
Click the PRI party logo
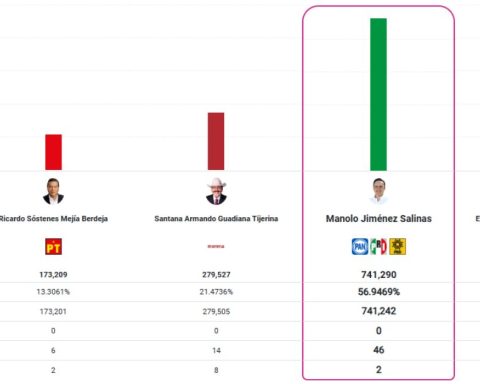tap(379, 247)
